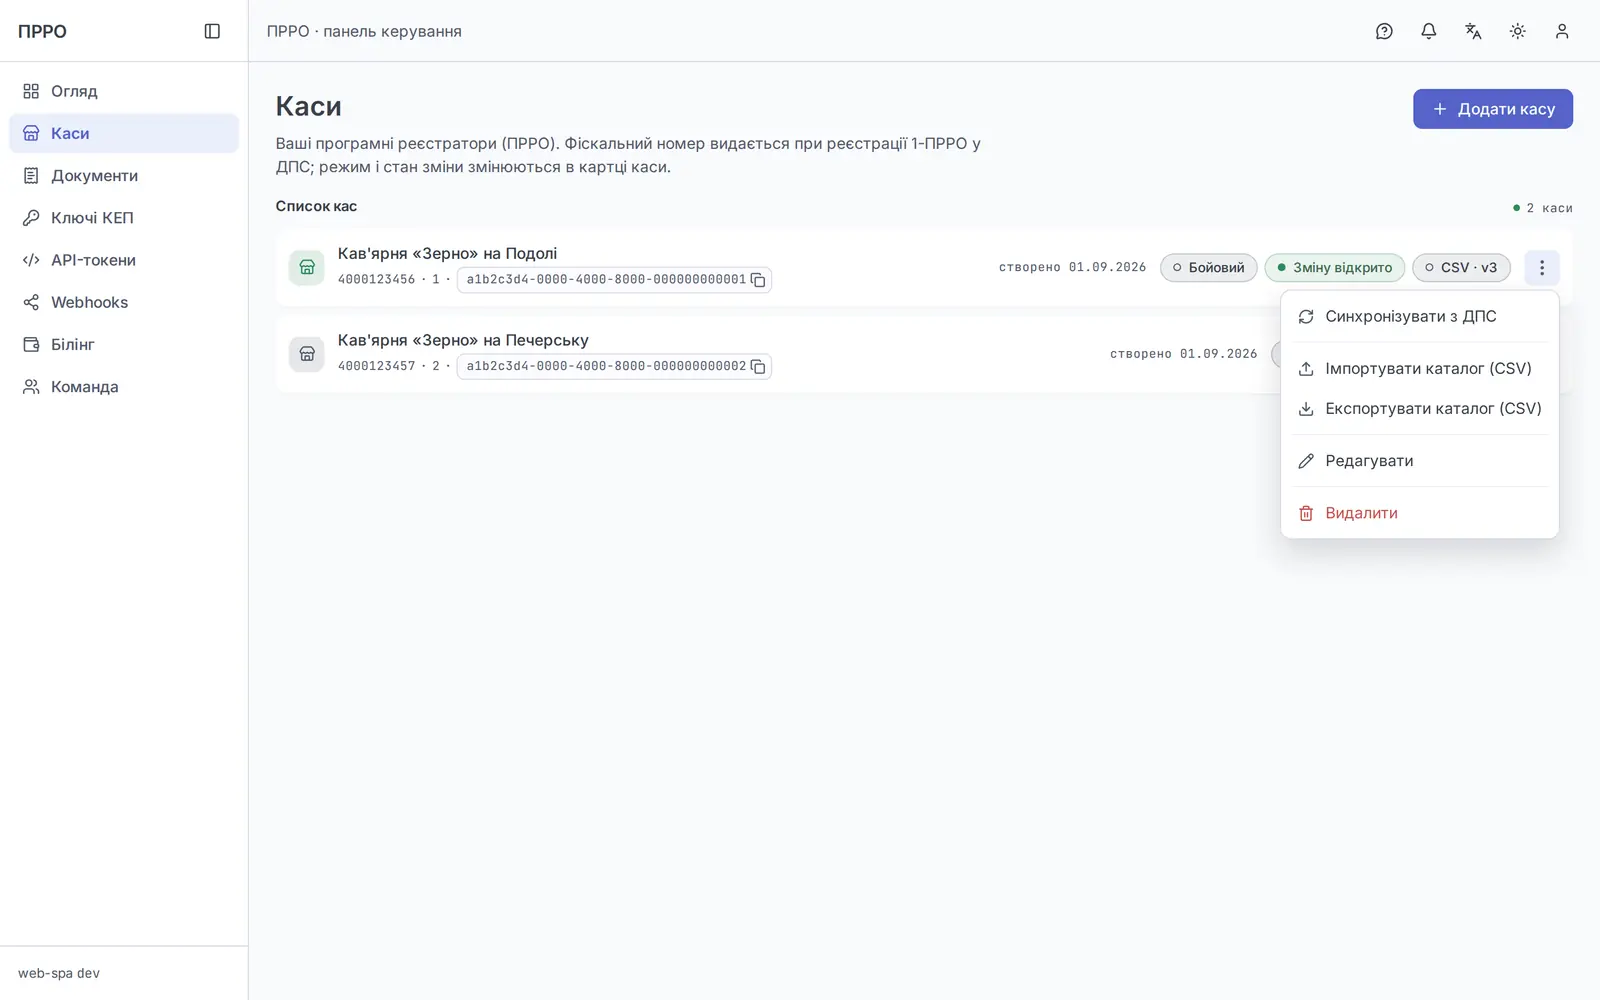Change language via translate icon
Image resolution: width=1600 pixels, height=1000 pixels.
pyautogui.click(x=1473, y=31)
